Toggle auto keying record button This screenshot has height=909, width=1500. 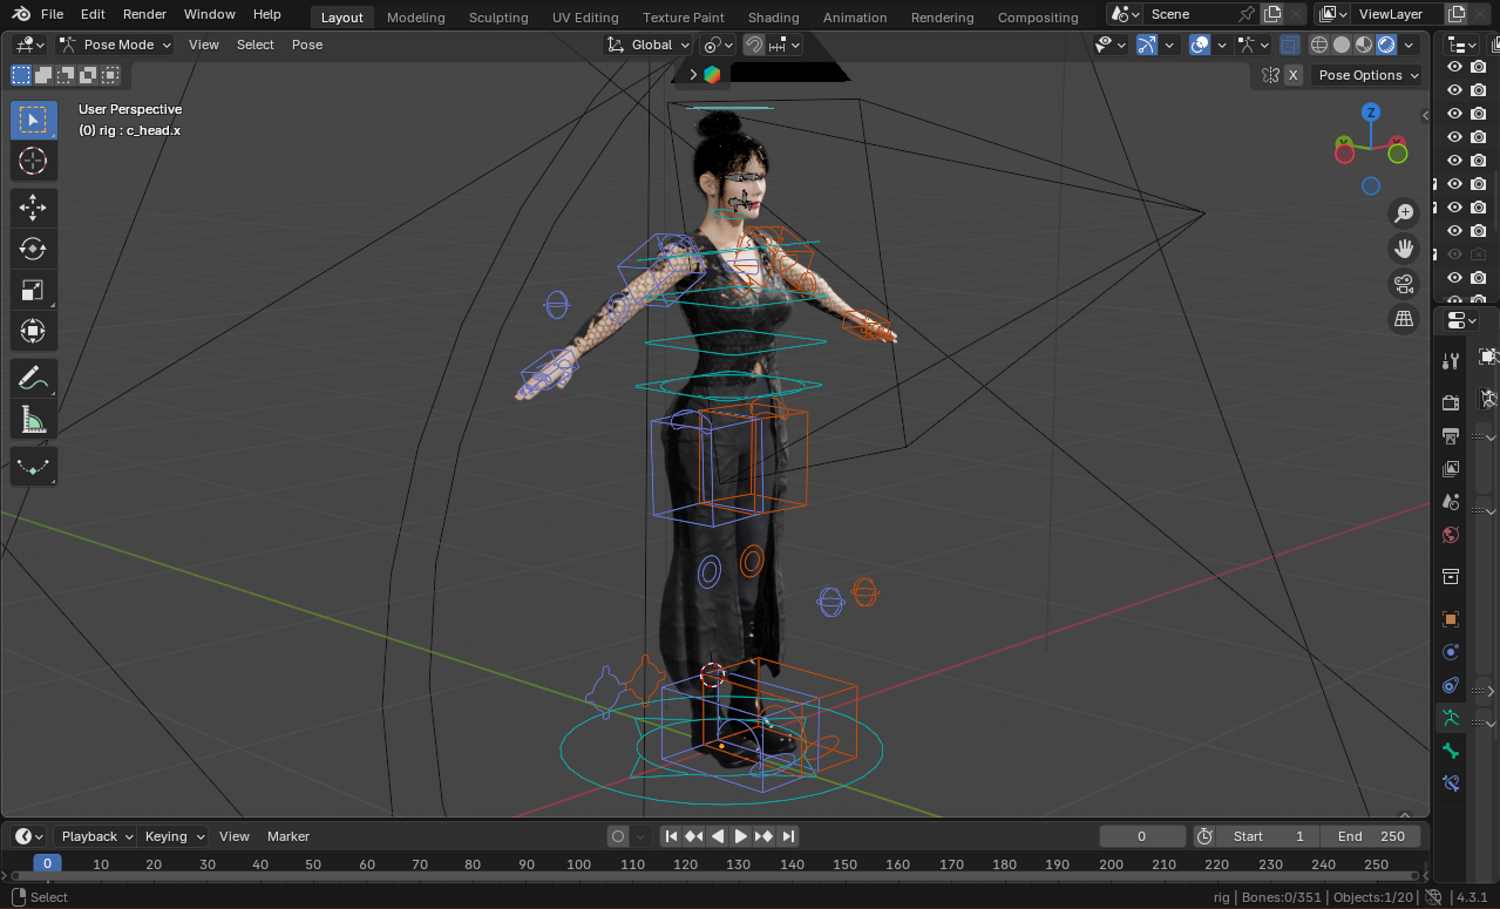coord(618,836)
